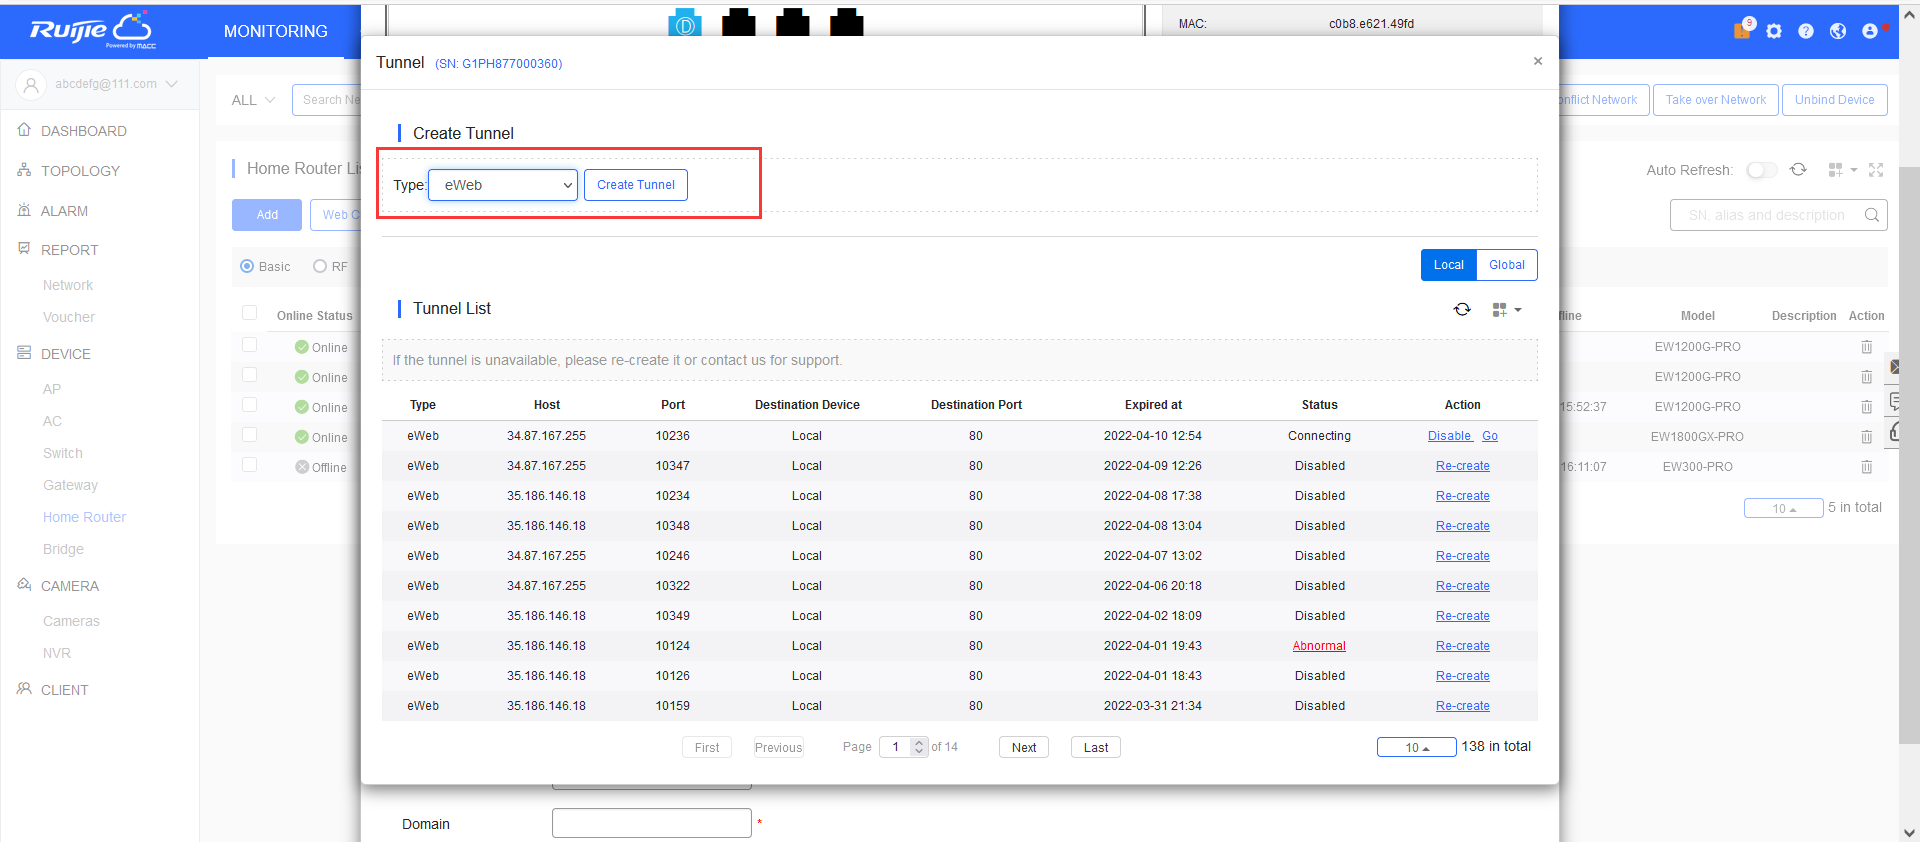Viewport: 1920px width, 842px height.
Task: Click the Take over Network button
Action: (x=1716, y=100)
